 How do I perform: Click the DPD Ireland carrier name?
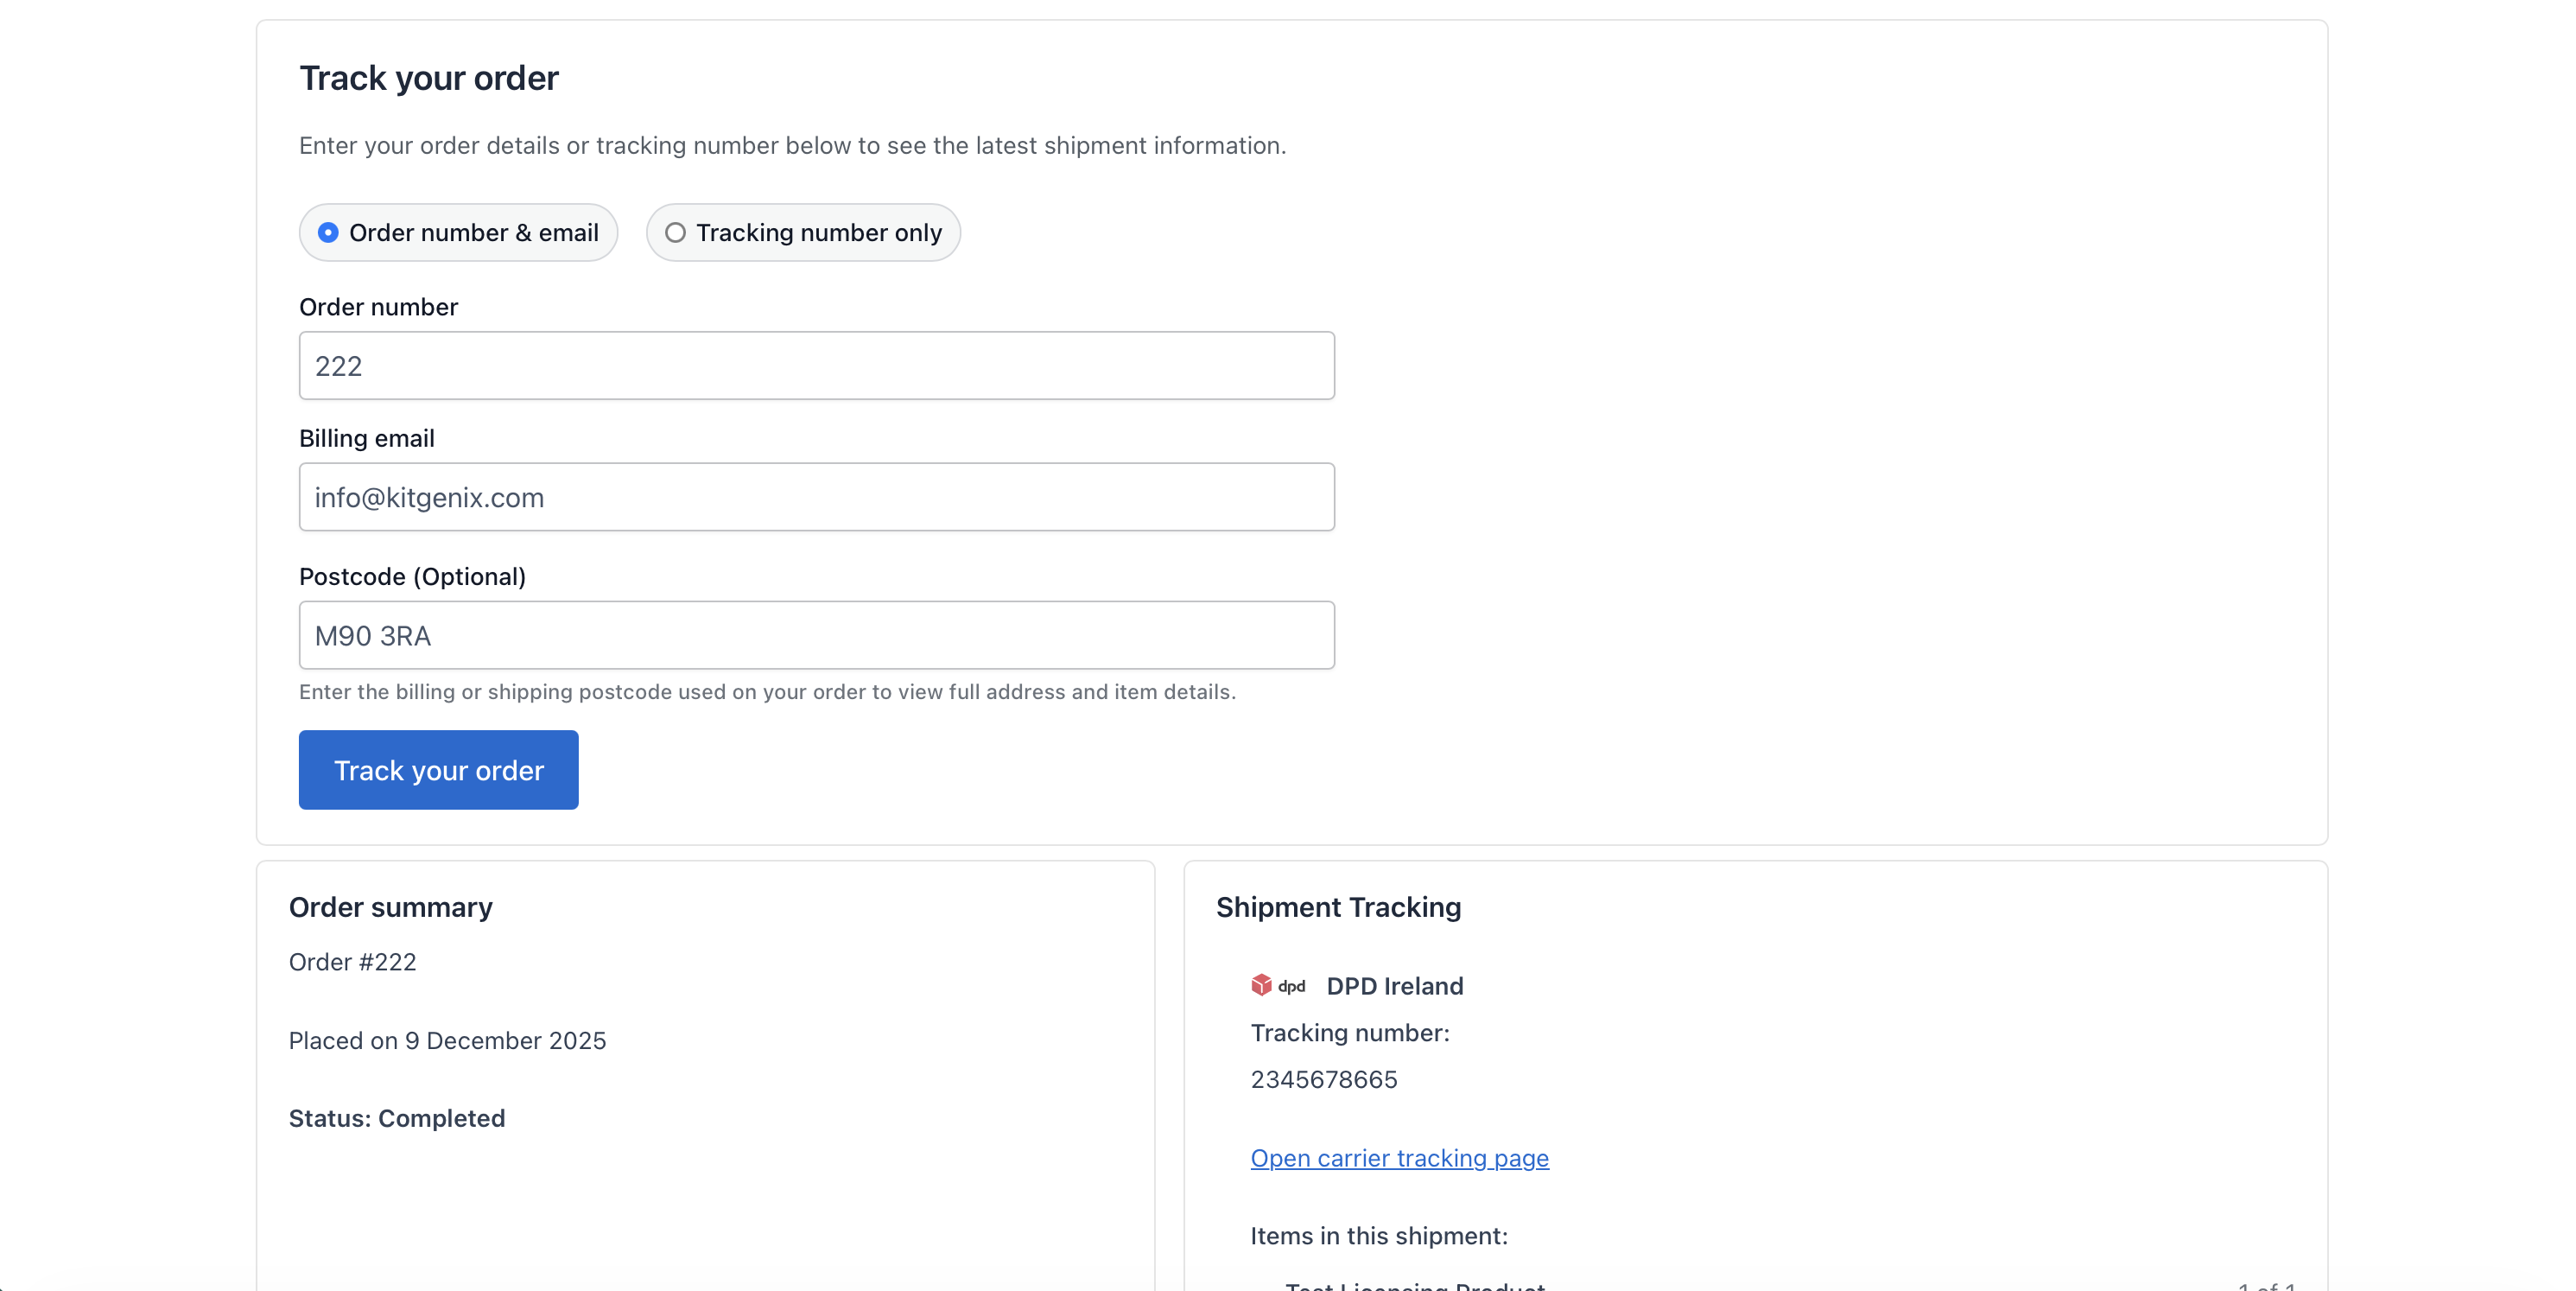coord(1394,986)
